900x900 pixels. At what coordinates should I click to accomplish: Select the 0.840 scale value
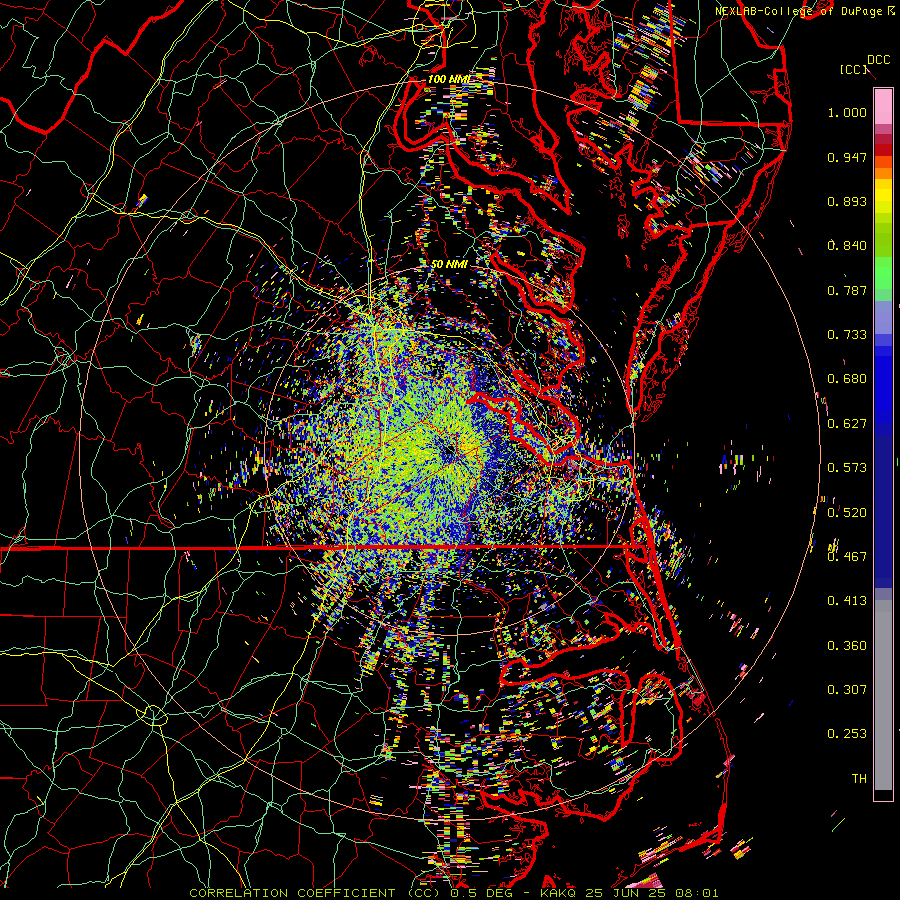(847, 246)
